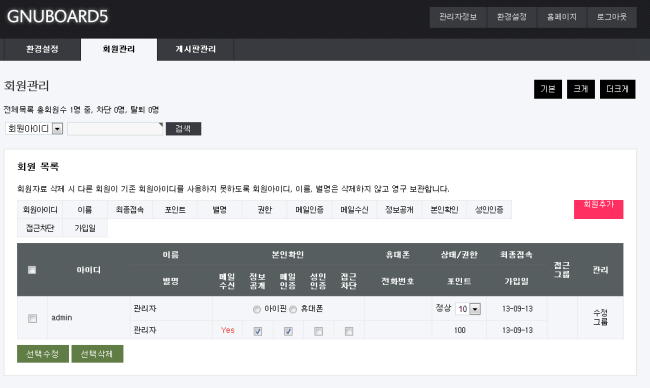Sort list by 별명
This screenshot has width=650, height=388.
coord(220,210)
